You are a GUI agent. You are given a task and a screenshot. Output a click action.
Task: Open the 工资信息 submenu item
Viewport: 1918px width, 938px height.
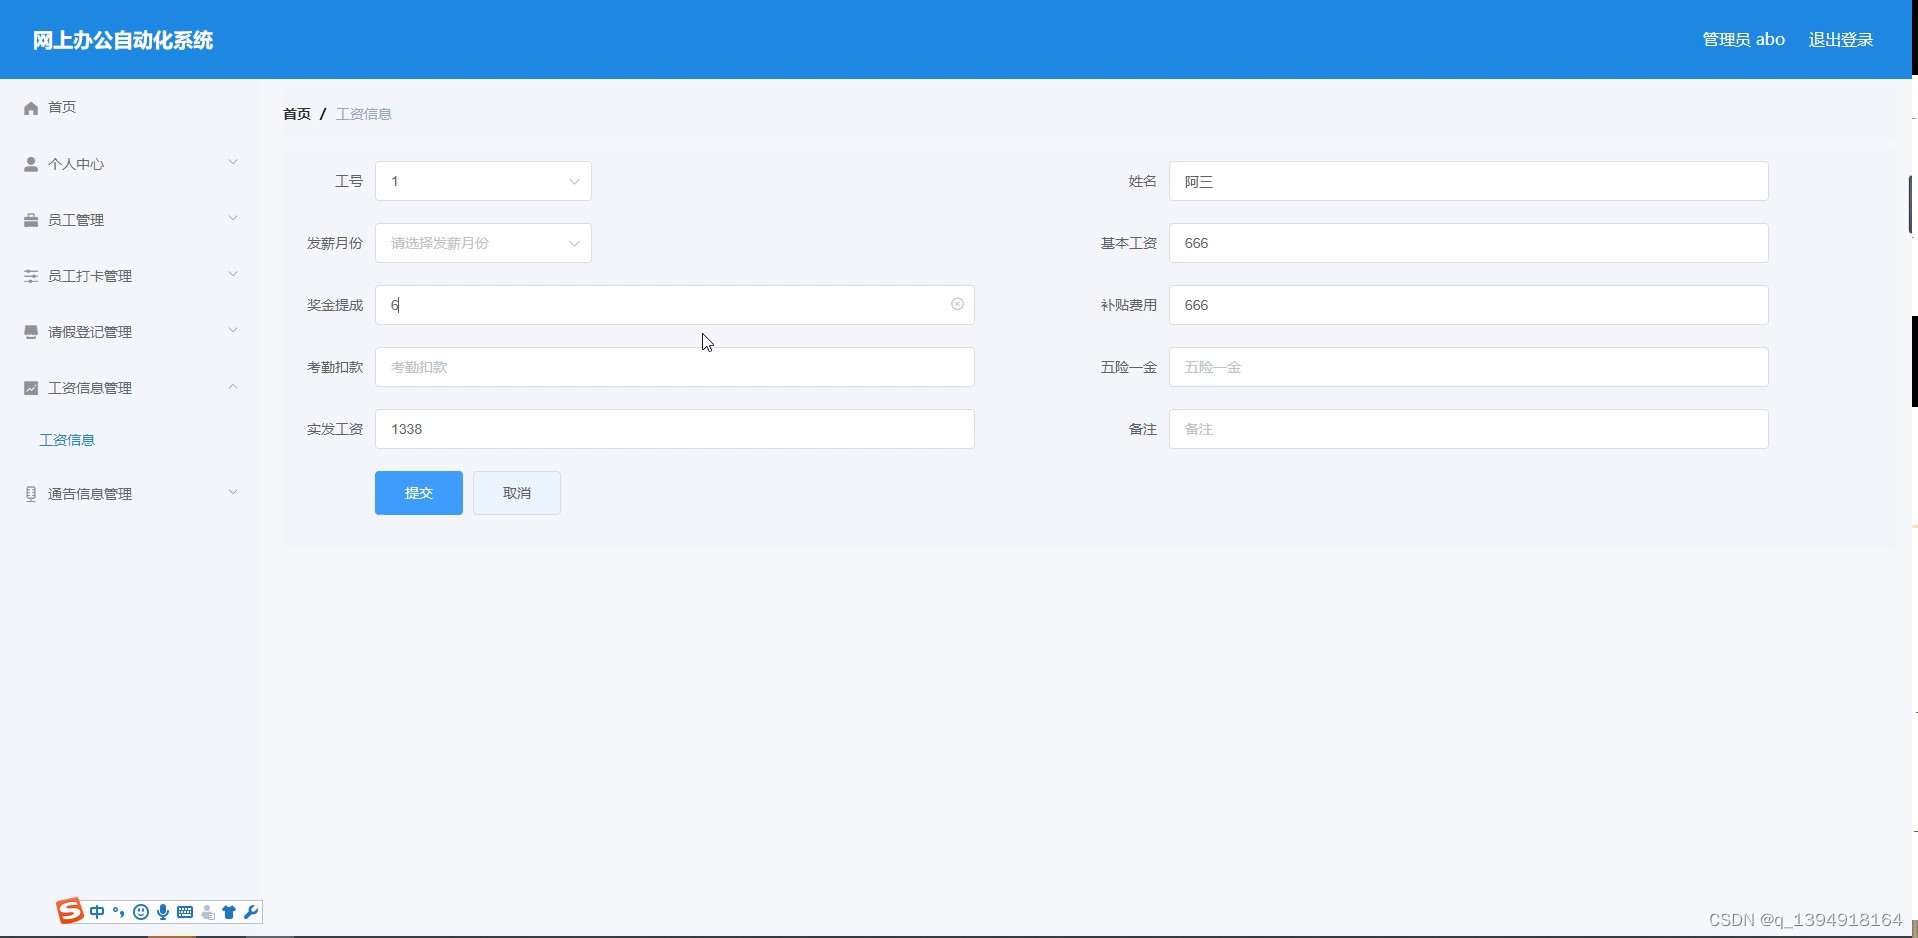pos(67,440)
